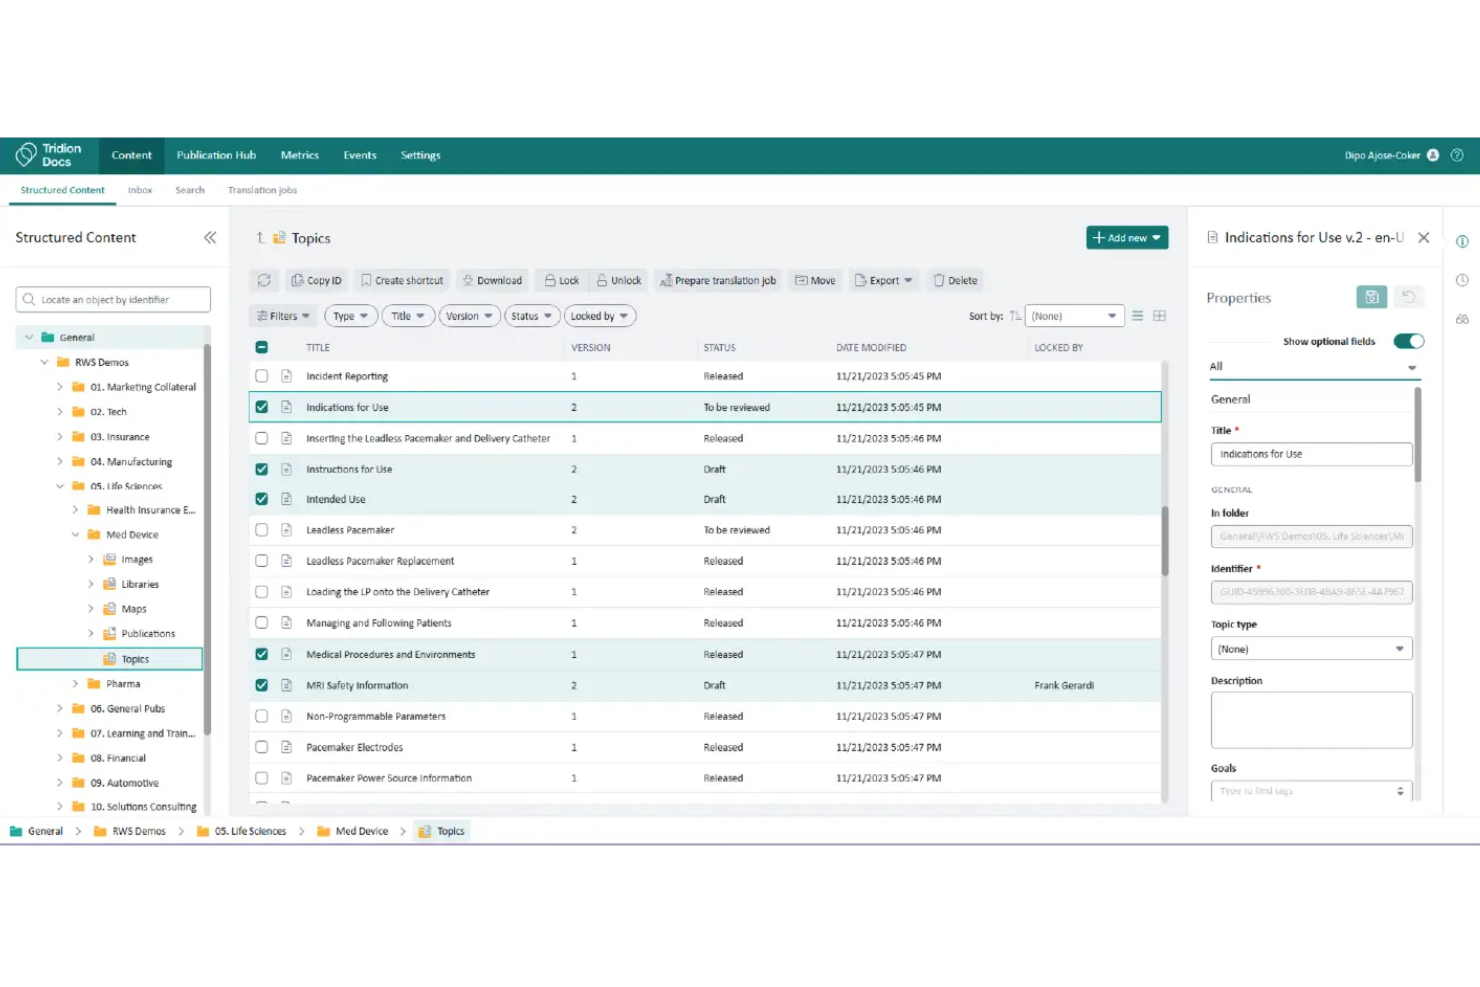The image size is (1480, 987).
Task: Open the Content main menu
Action: tap(132, 155)
